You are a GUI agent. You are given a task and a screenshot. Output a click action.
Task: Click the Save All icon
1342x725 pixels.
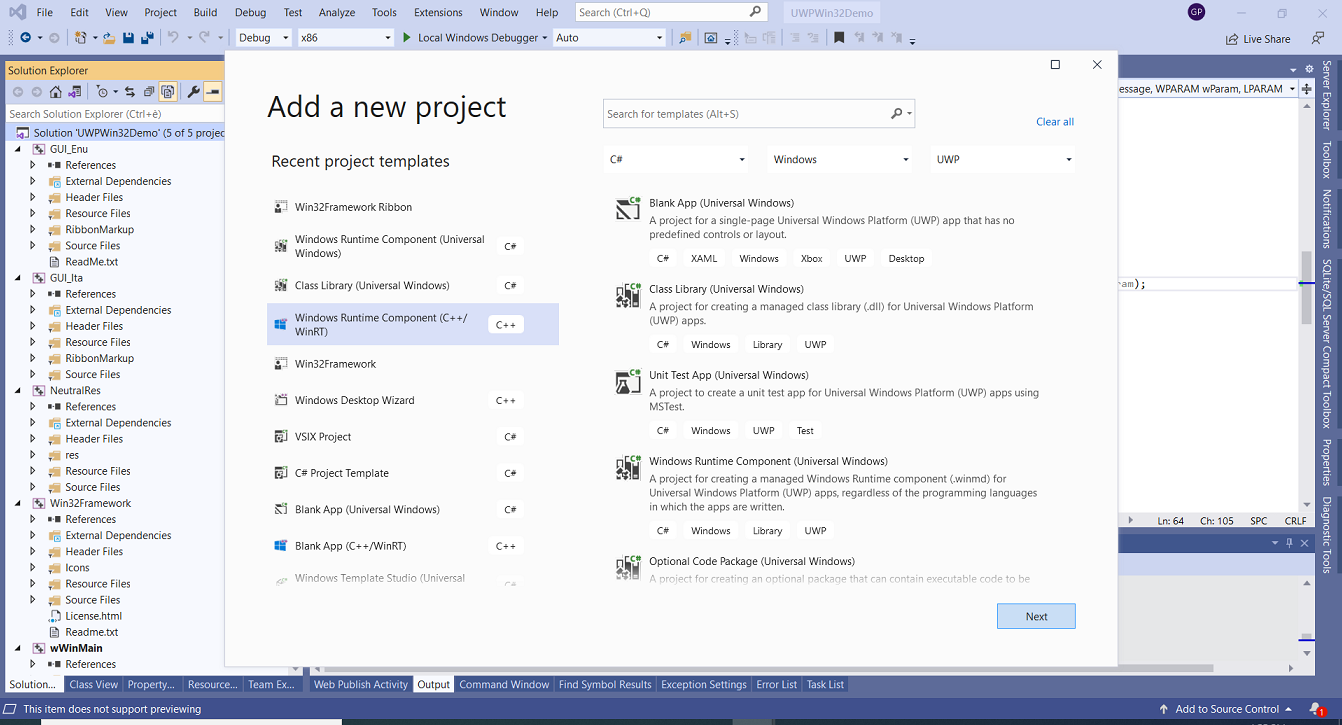point(147,38)
